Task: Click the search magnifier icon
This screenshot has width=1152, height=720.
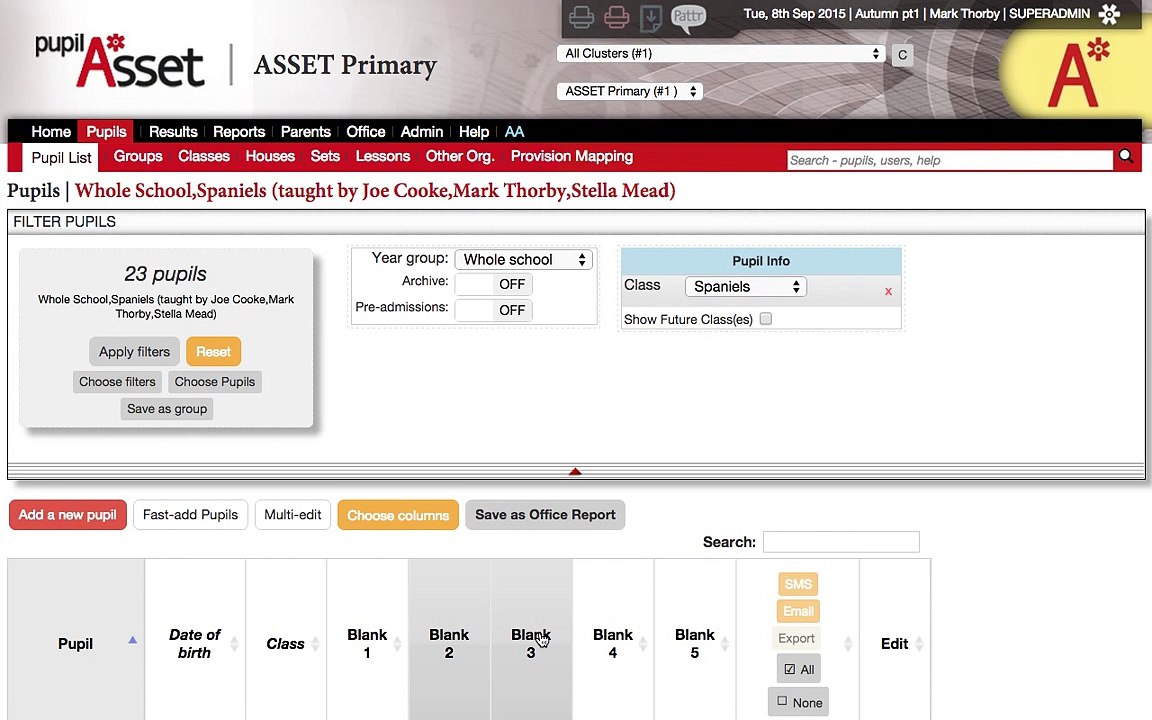Action: pyautogui.click(x=1126, y=156)
